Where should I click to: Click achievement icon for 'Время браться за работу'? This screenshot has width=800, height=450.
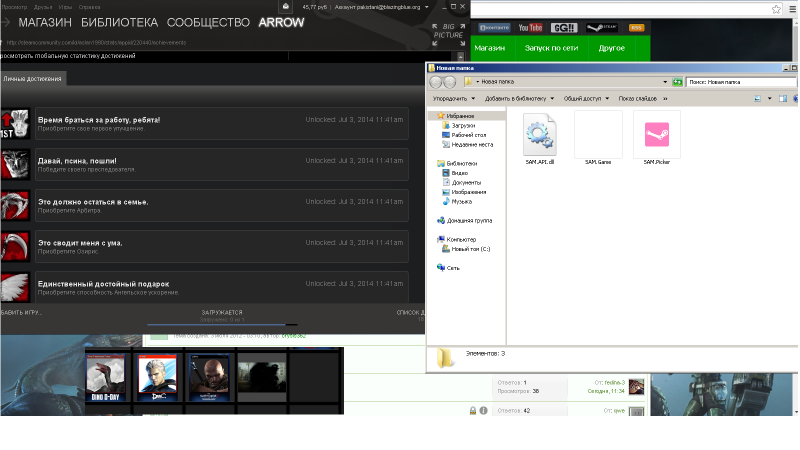[x=15, y=123]
